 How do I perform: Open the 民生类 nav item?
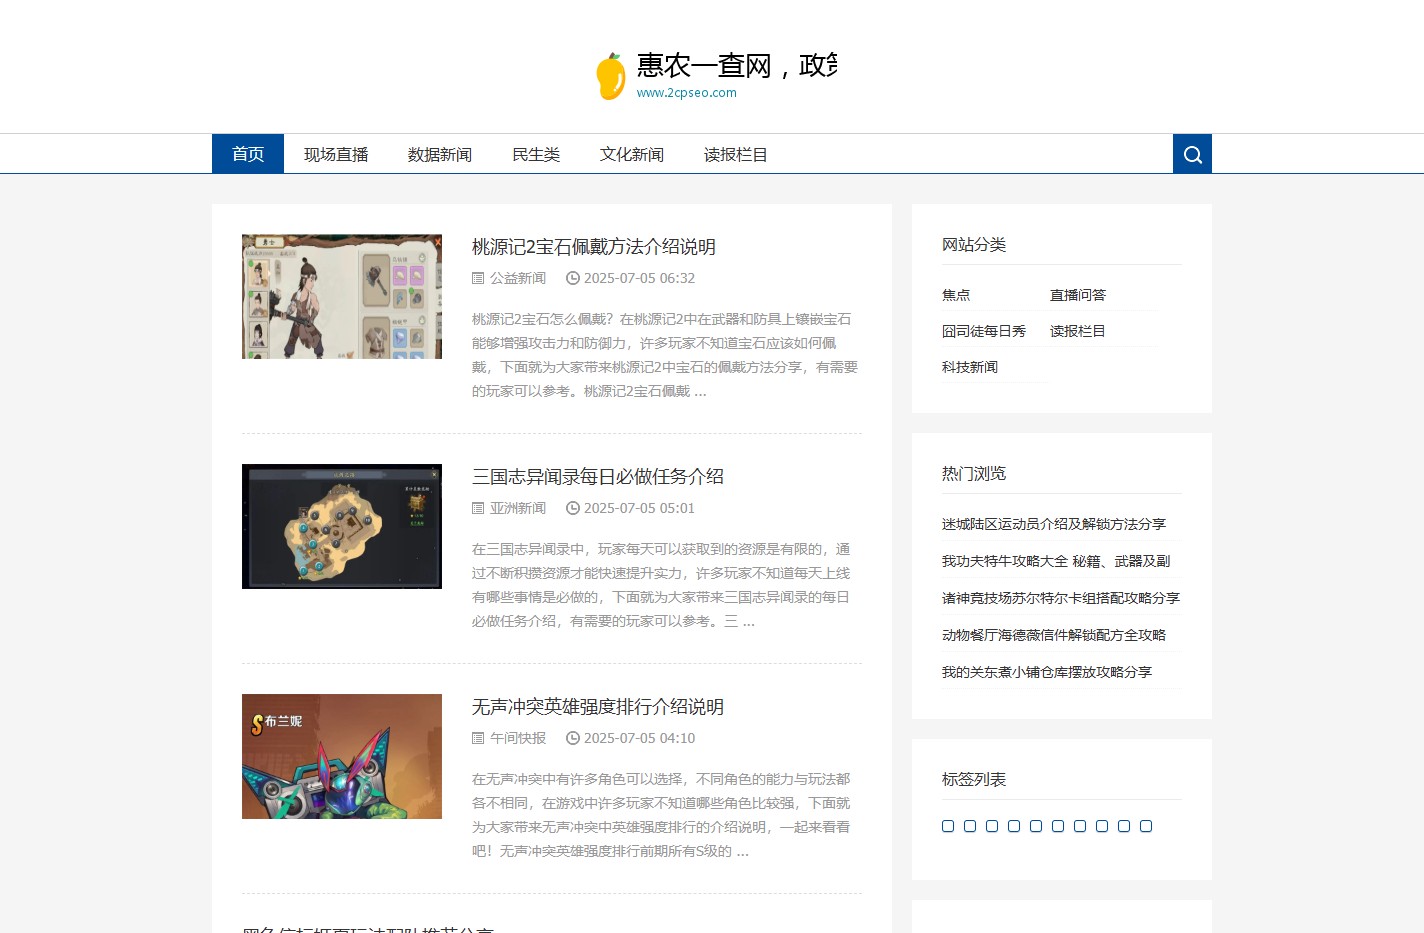536,154
